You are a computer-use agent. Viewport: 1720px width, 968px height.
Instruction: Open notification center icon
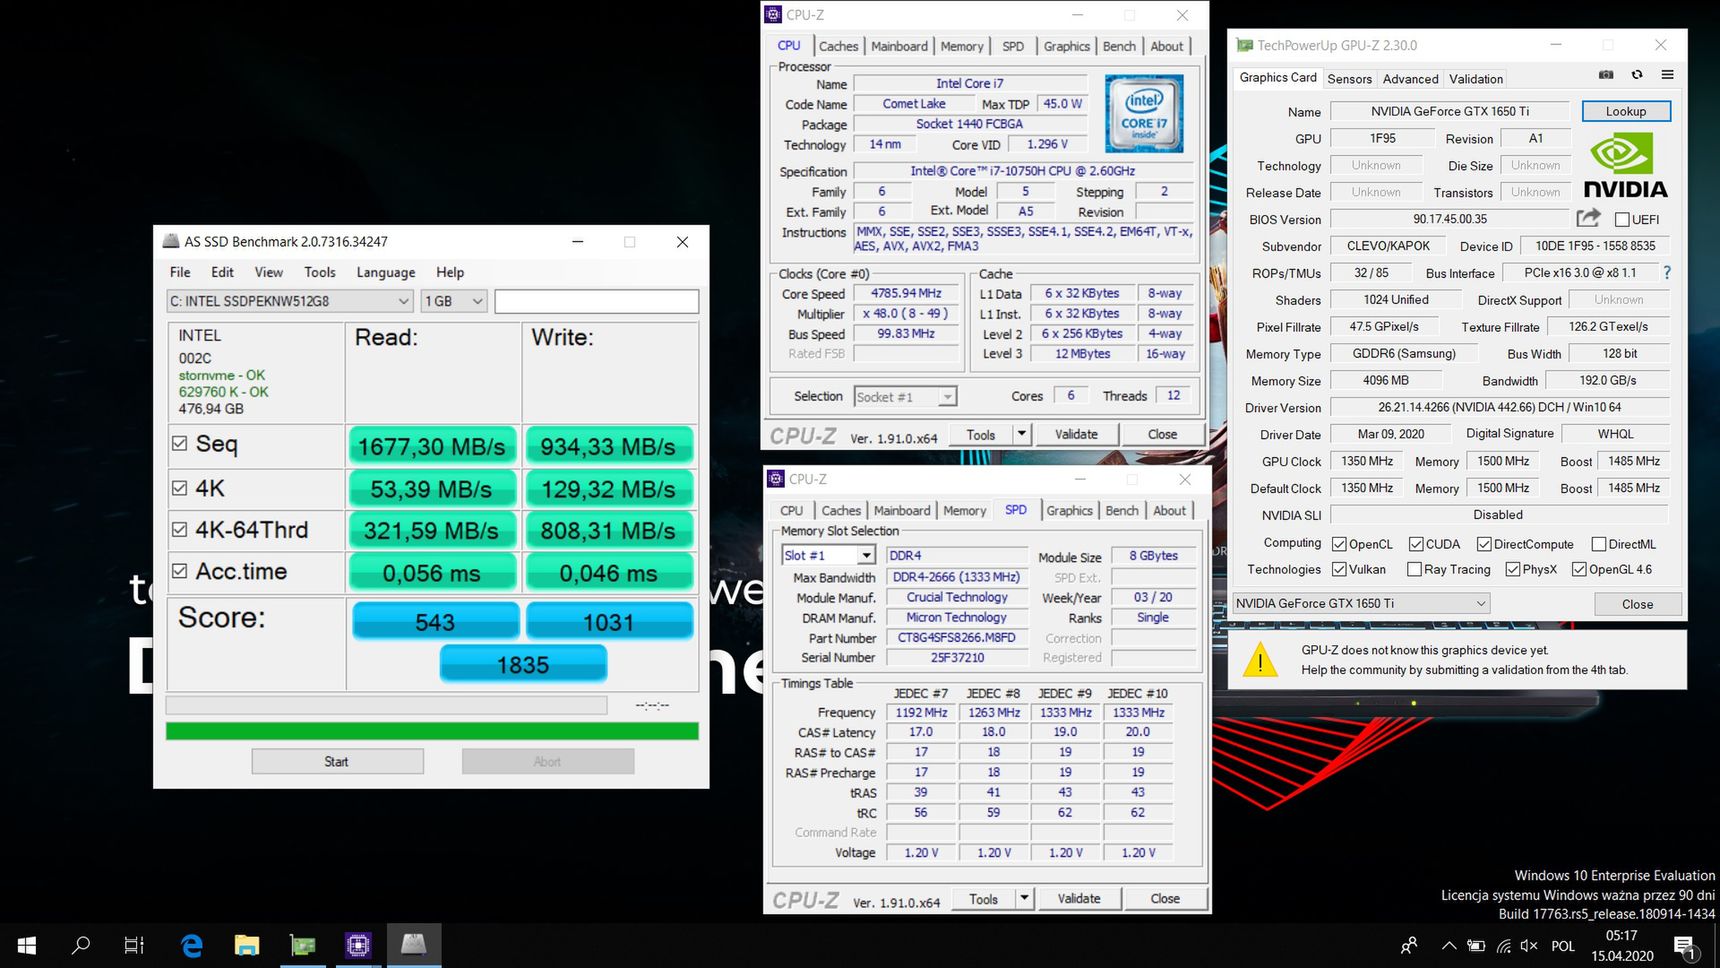tap(1685, 946)
